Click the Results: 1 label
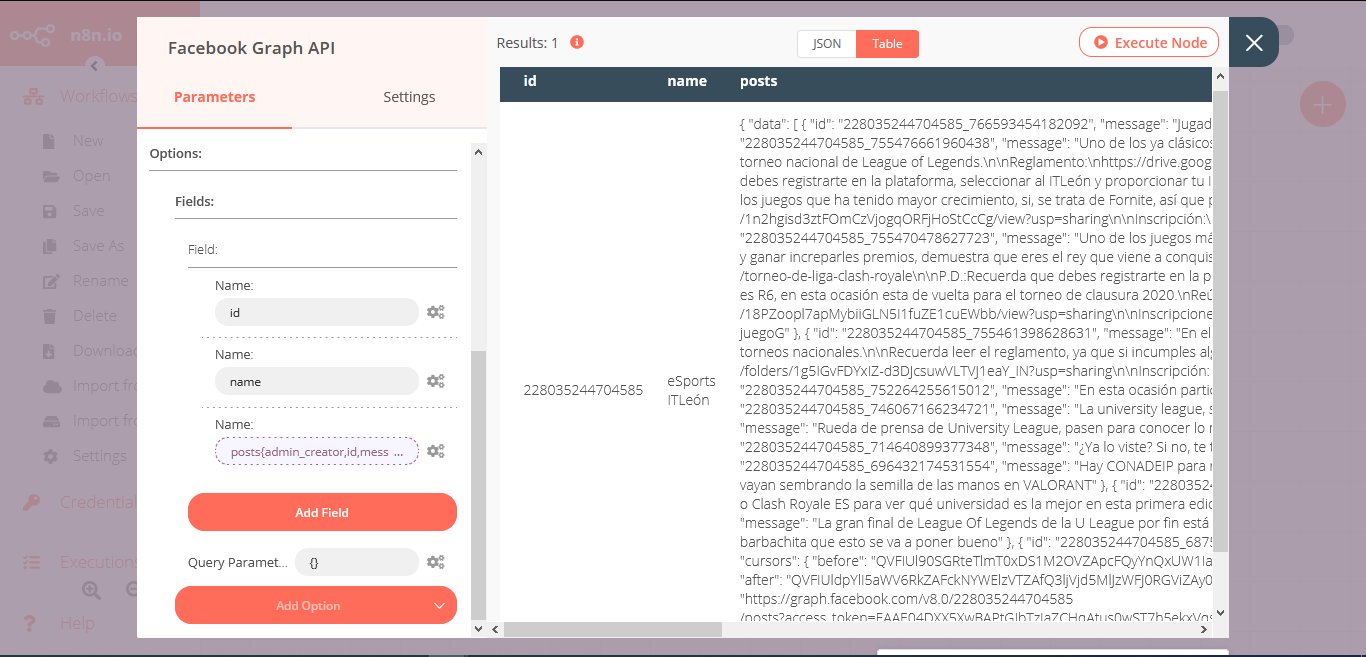This screenshot has width=1366, height=657. [x=527, y=43]
